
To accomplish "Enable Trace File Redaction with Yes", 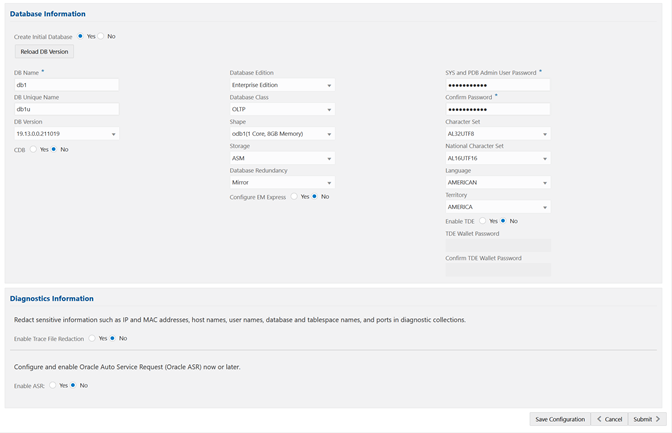I will [x=92, y=339].
